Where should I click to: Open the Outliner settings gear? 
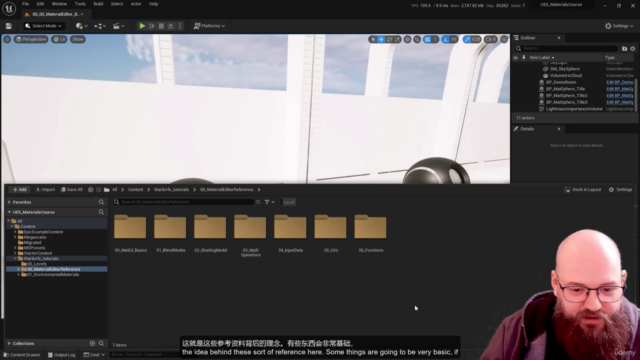tap(633, 49)
